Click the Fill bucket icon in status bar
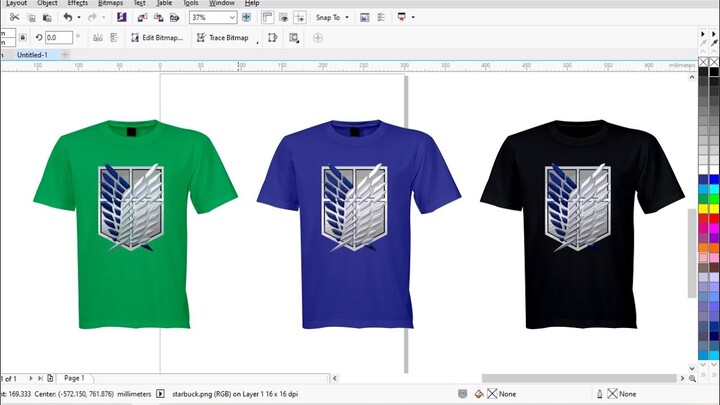 click(x=479, y=394)
